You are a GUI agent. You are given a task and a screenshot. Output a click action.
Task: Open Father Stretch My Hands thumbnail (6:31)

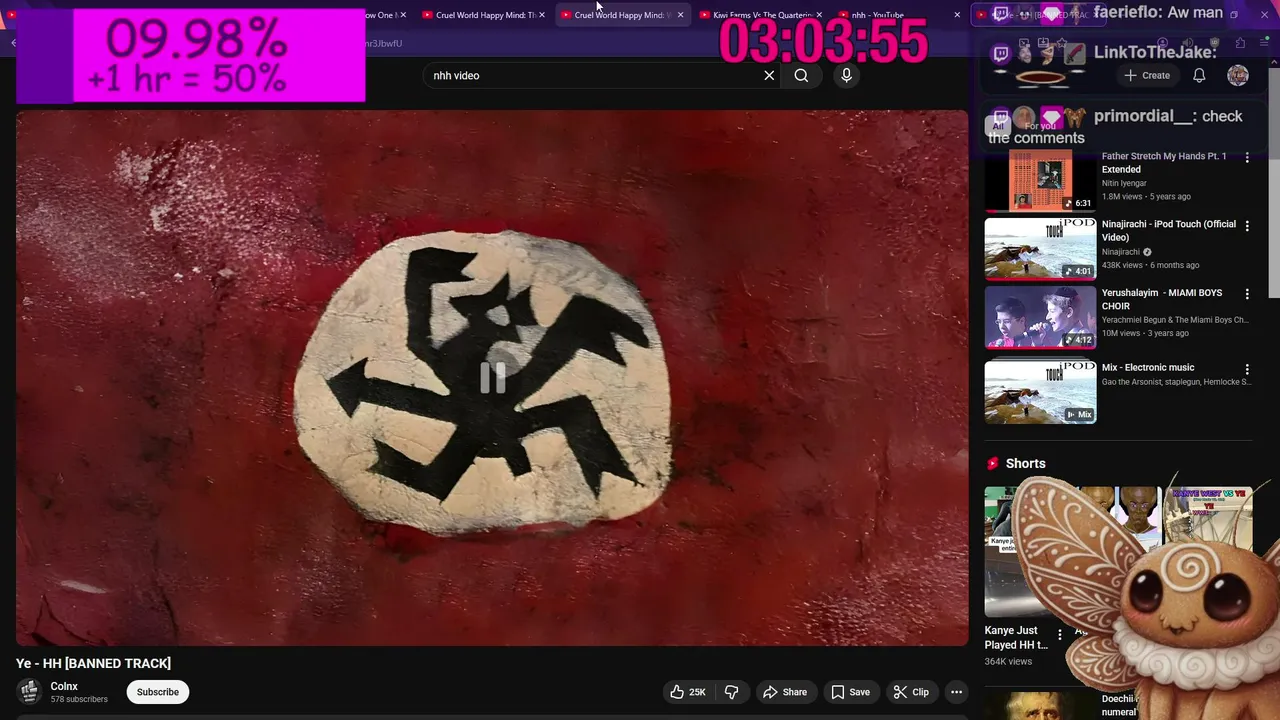(1040, 181)
